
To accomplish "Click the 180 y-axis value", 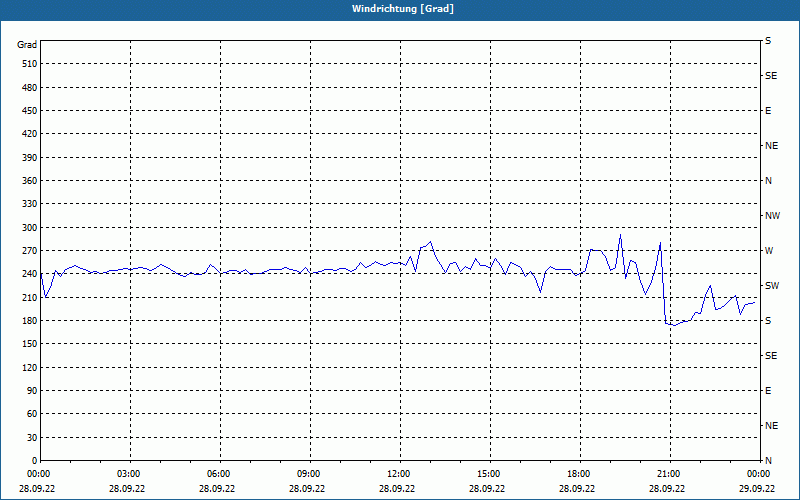I will [x=29, y=321].
